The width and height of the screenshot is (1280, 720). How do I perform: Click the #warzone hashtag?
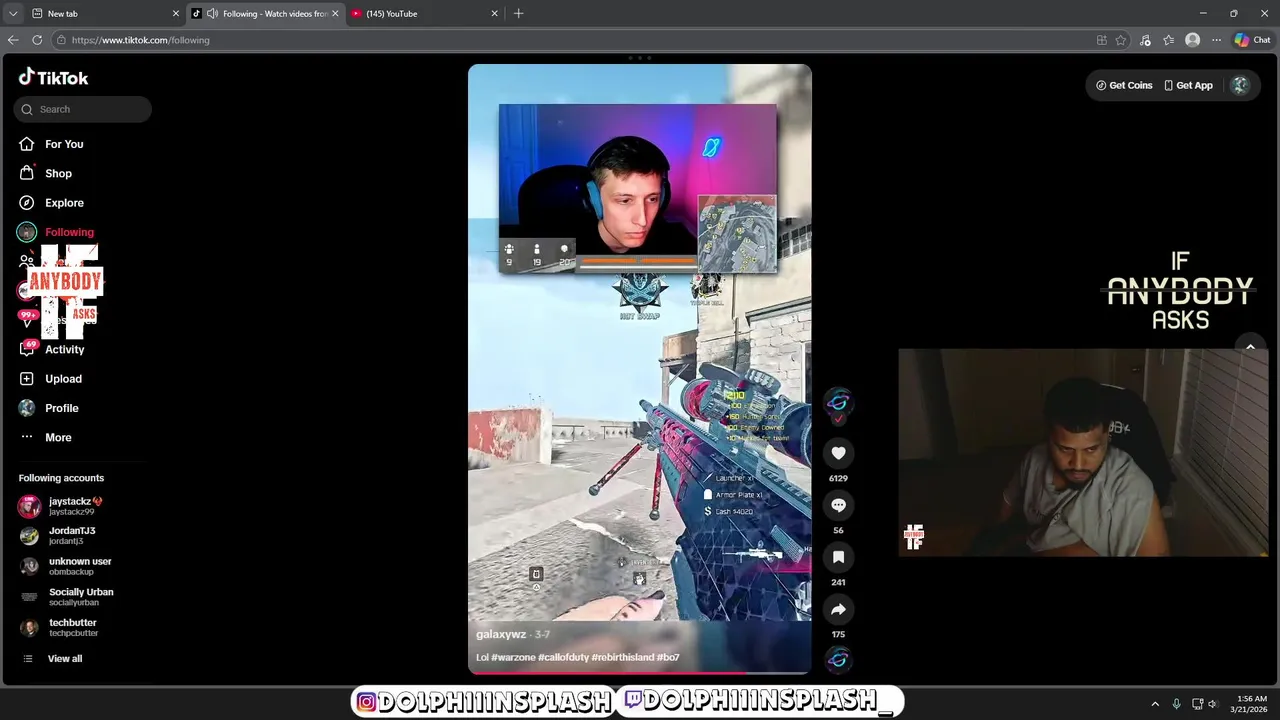(513, 657)
